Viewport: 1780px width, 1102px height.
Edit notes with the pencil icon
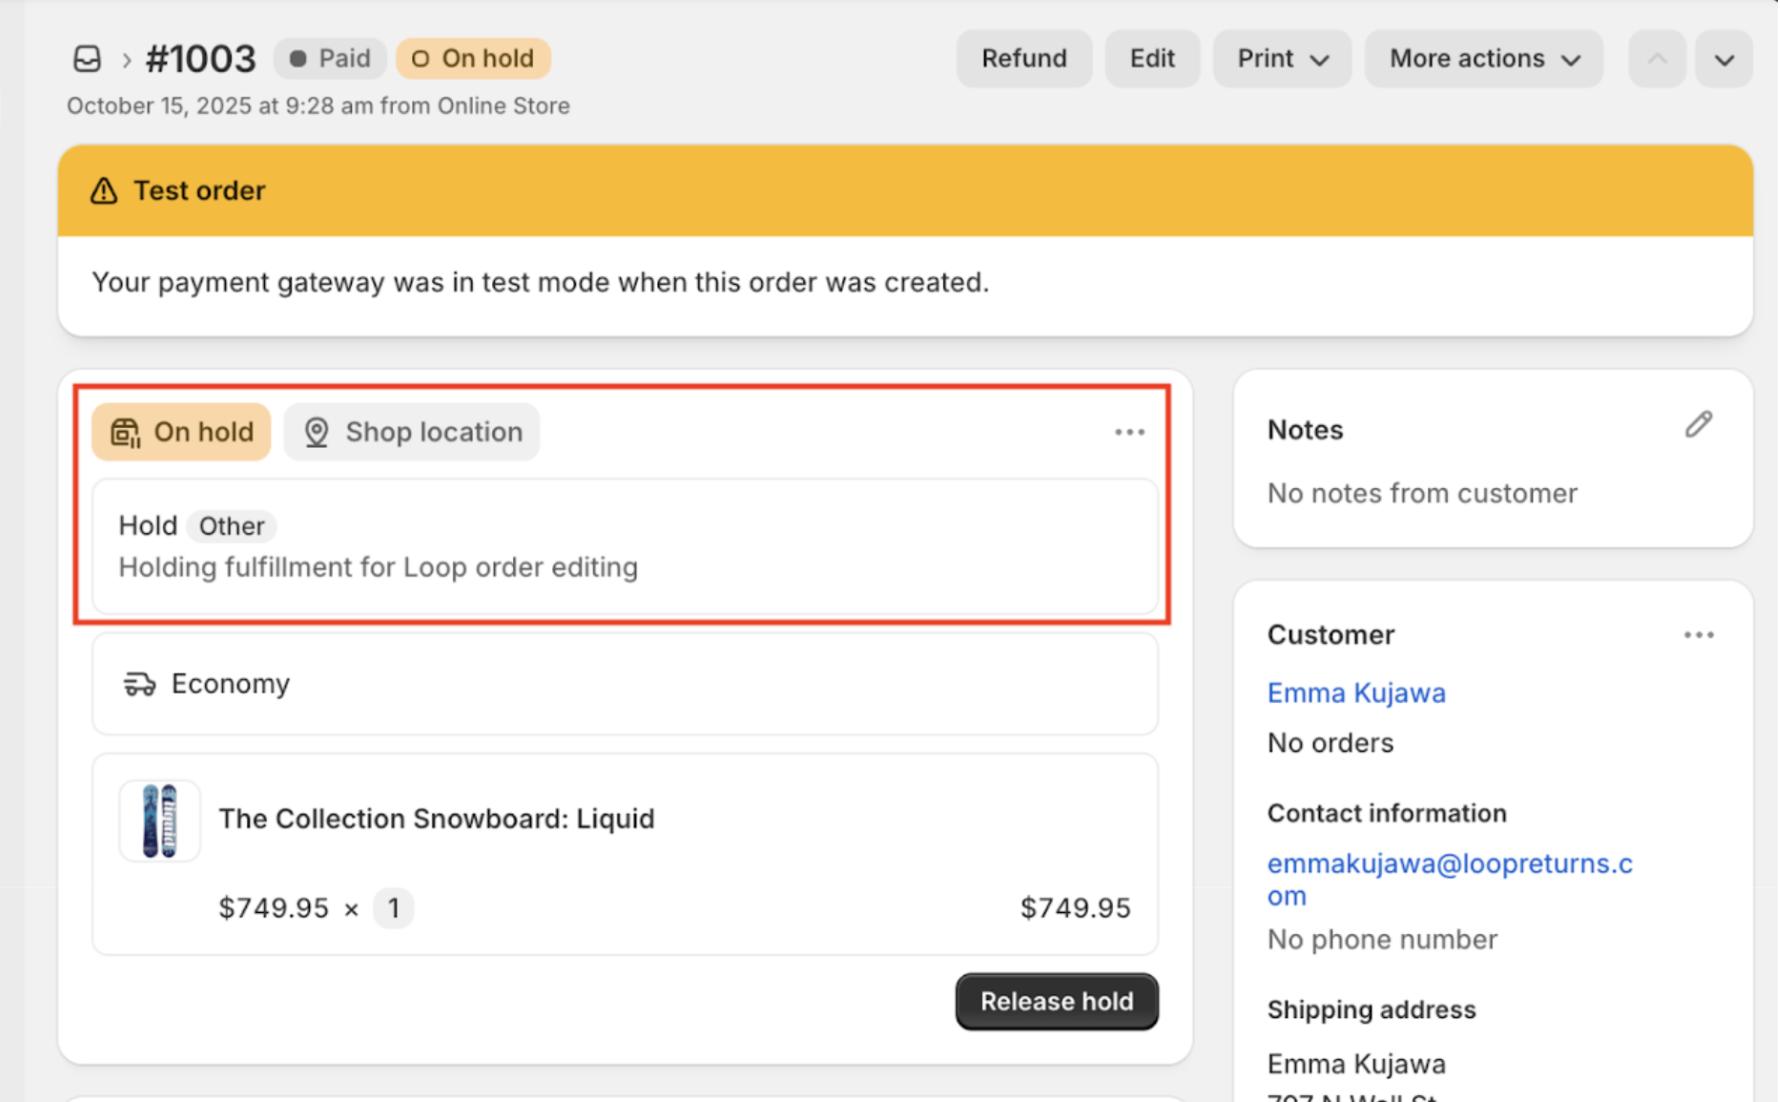(x=1698, y=425)
